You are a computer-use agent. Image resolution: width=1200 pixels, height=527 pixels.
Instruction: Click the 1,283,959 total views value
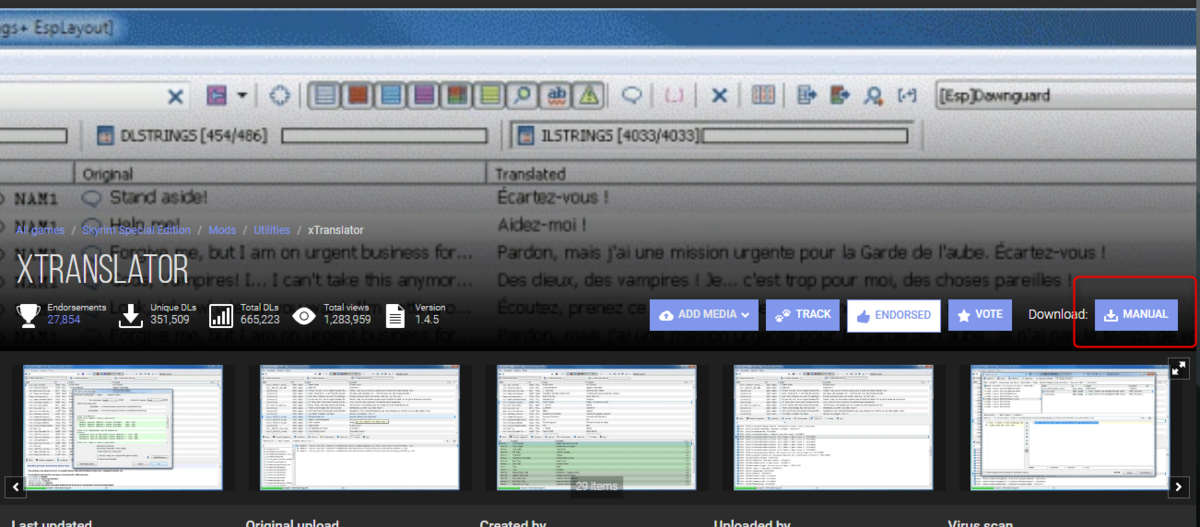347,320
